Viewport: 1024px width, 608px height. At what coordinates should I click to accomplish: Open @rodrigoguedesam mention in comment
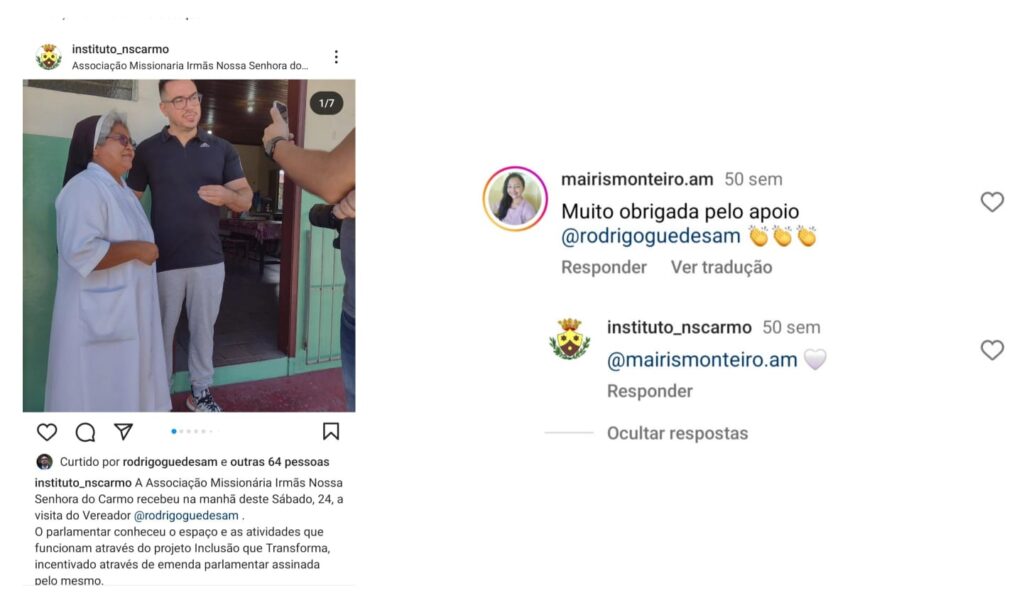(x=650, y=236)
